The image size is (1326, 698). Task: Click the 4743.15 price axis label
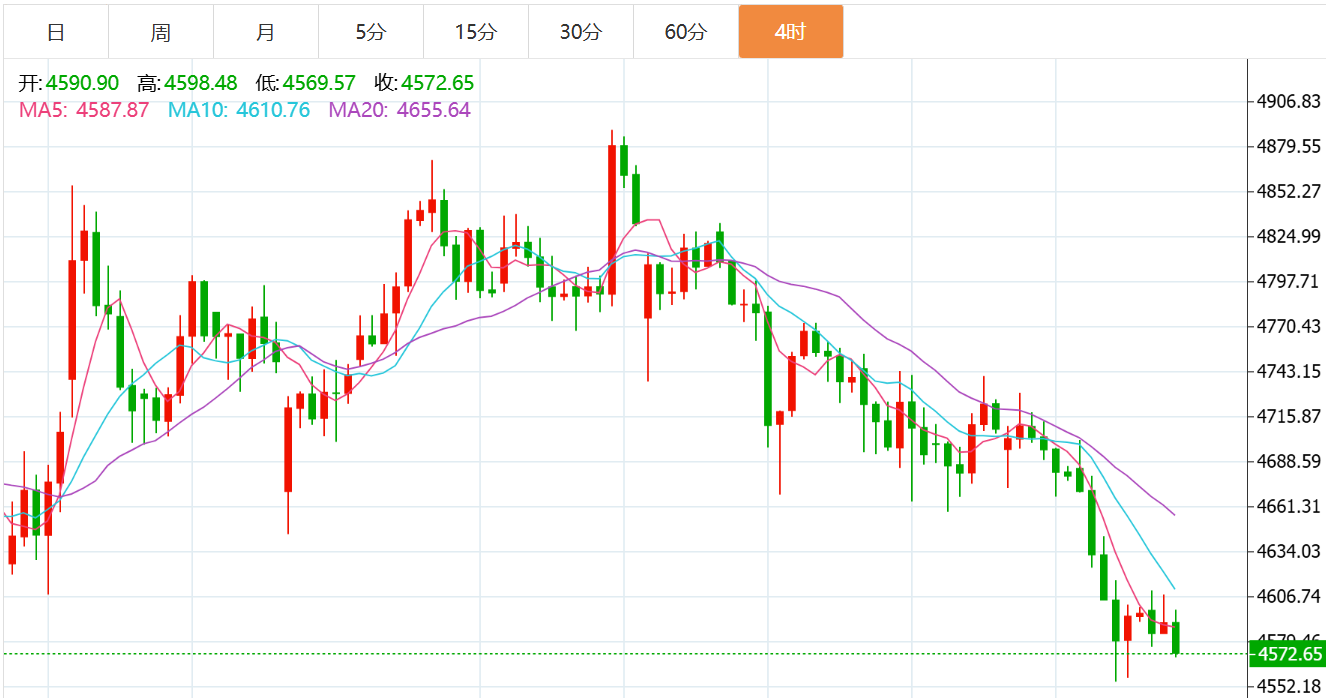click(x=1289, y=372)
